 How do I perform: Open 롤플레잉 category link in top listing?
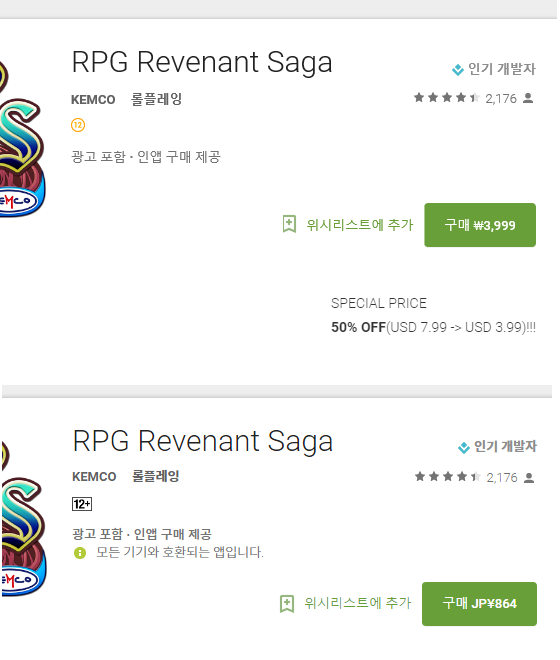coord(156,99)
